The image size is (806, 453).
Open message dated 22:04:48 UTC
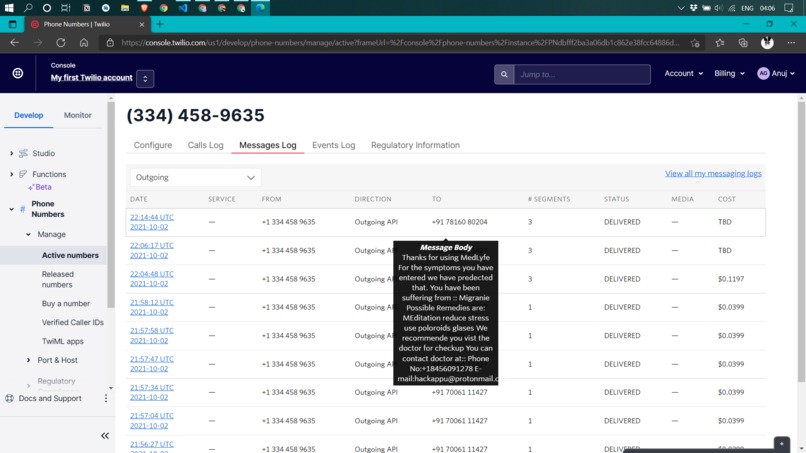[152, 279]
